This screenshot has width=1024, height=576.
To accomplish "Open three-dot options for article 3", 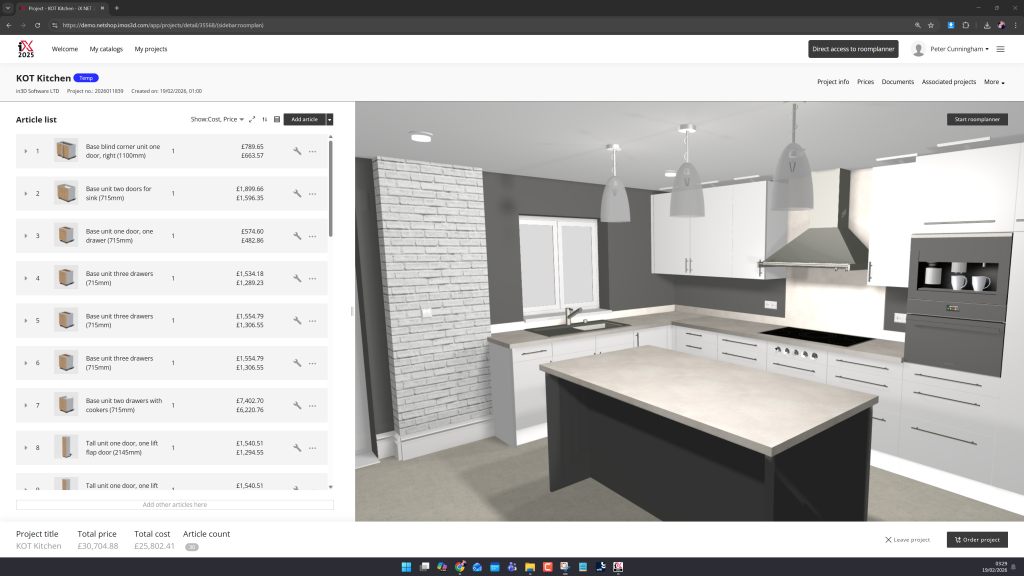I will [312, 236].
